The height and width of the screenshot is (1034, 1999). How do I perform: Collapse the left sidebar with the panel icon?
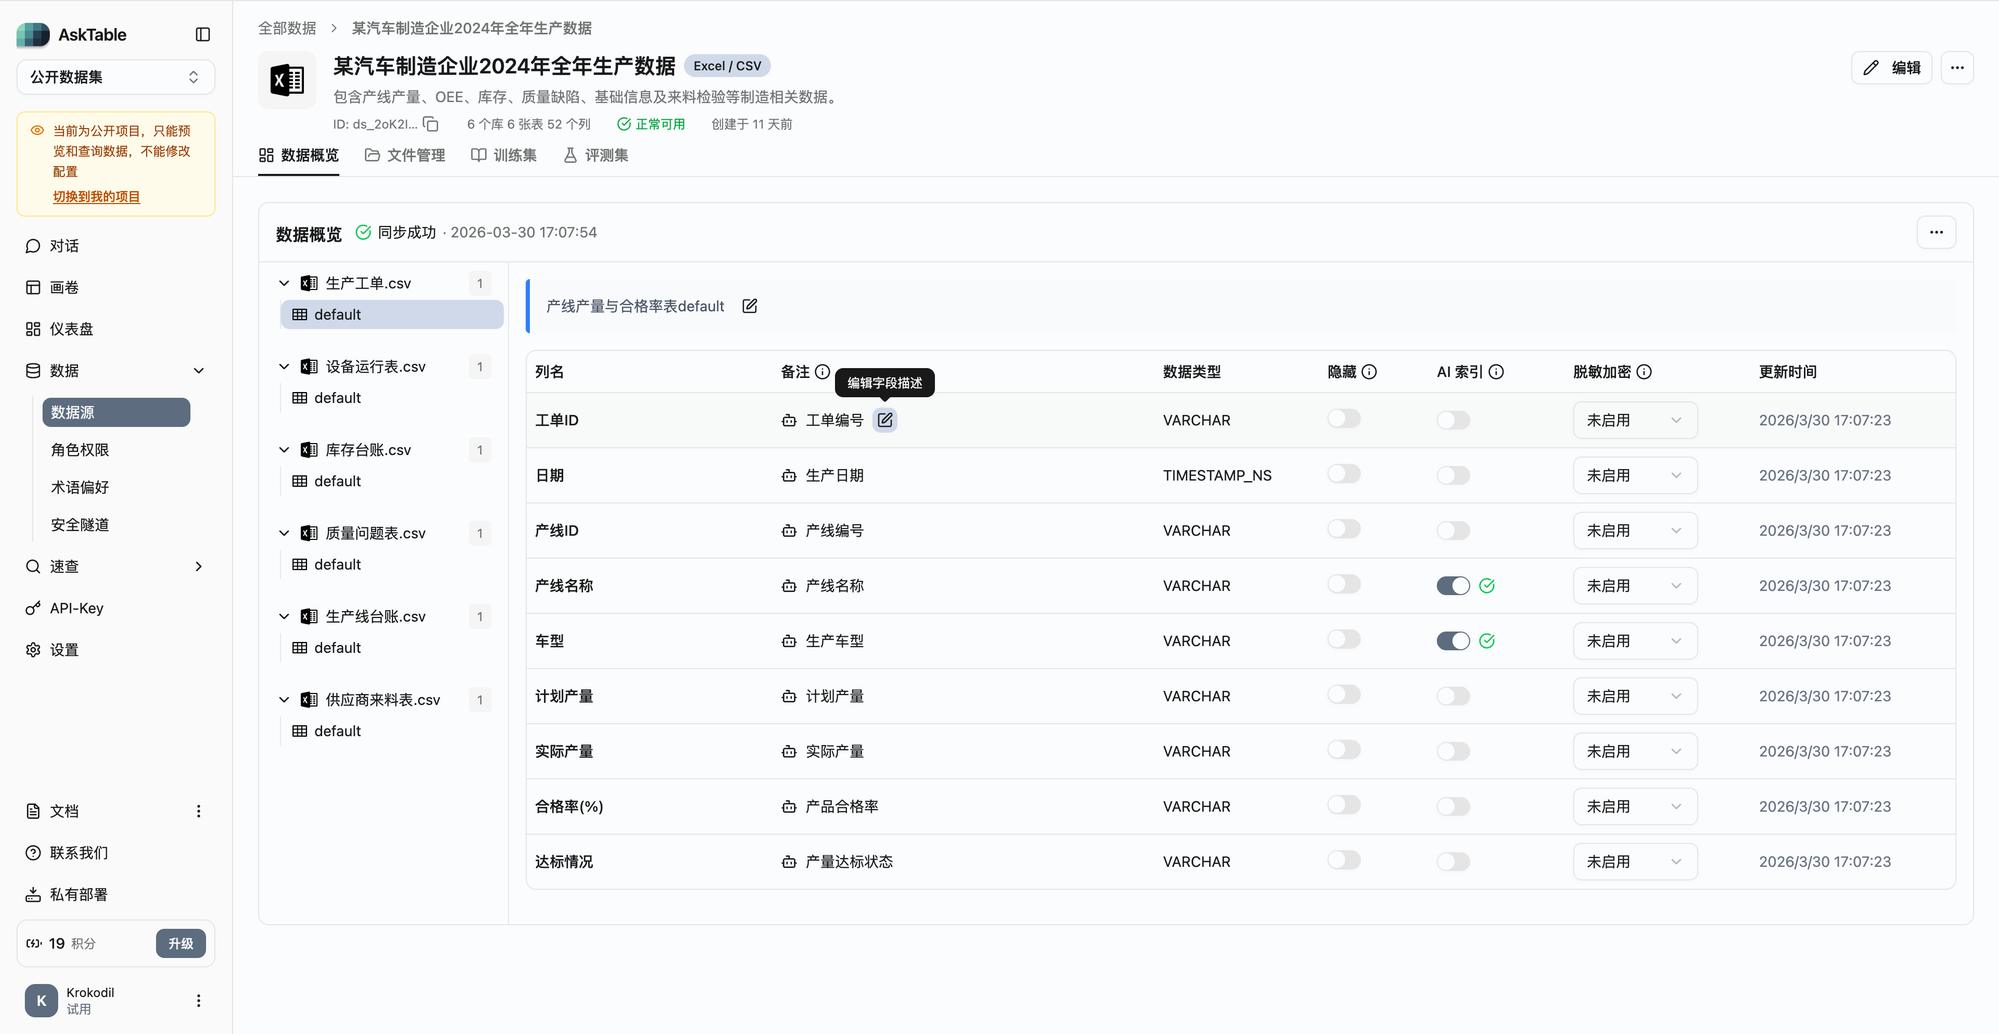203,34
